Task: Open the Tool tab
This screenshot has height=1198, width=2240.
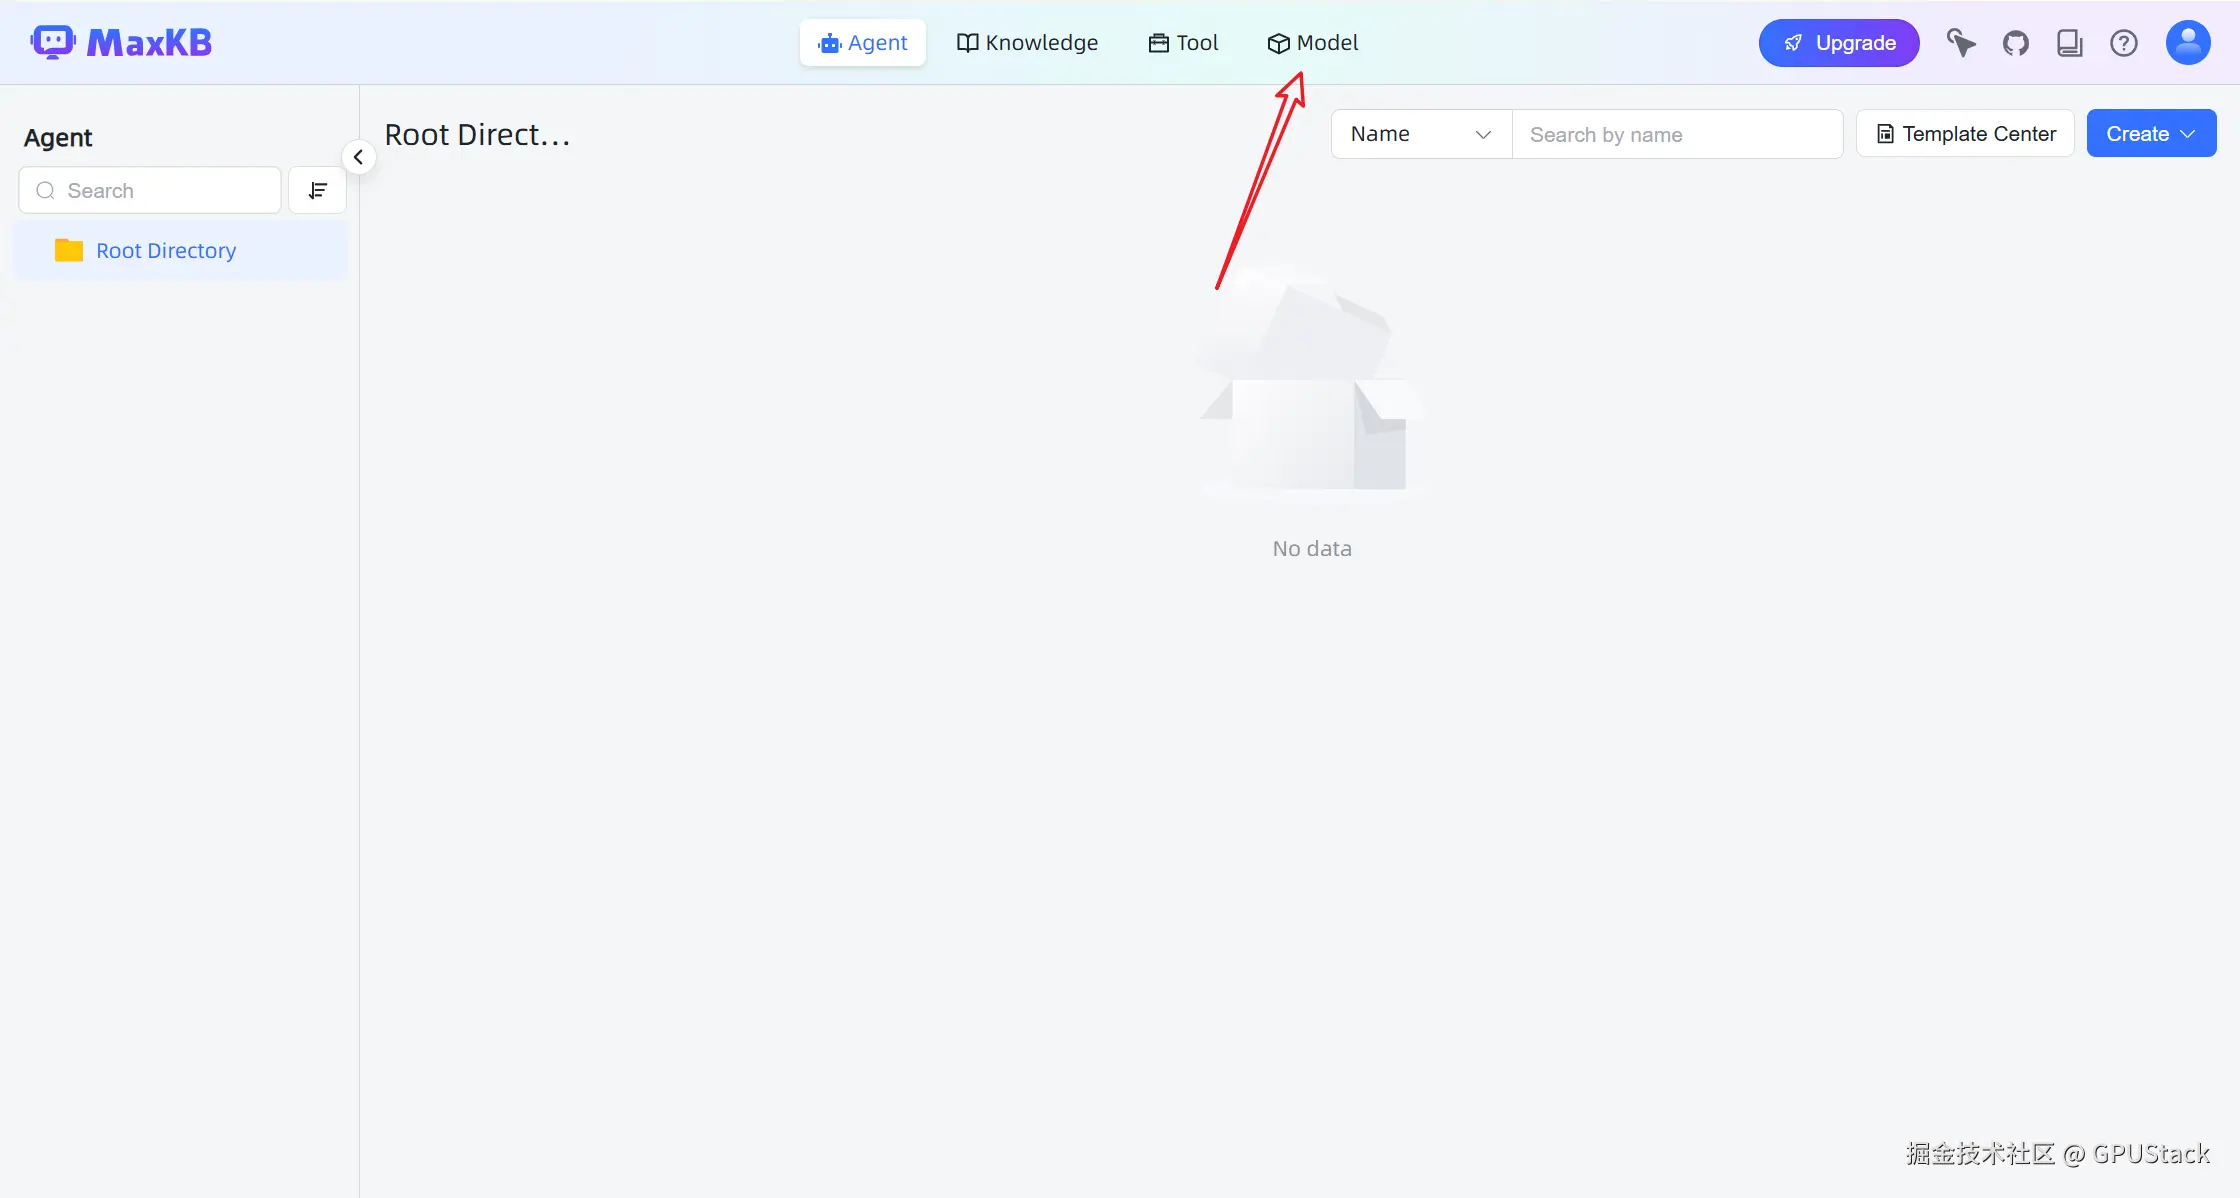Action: (1183, 43)
